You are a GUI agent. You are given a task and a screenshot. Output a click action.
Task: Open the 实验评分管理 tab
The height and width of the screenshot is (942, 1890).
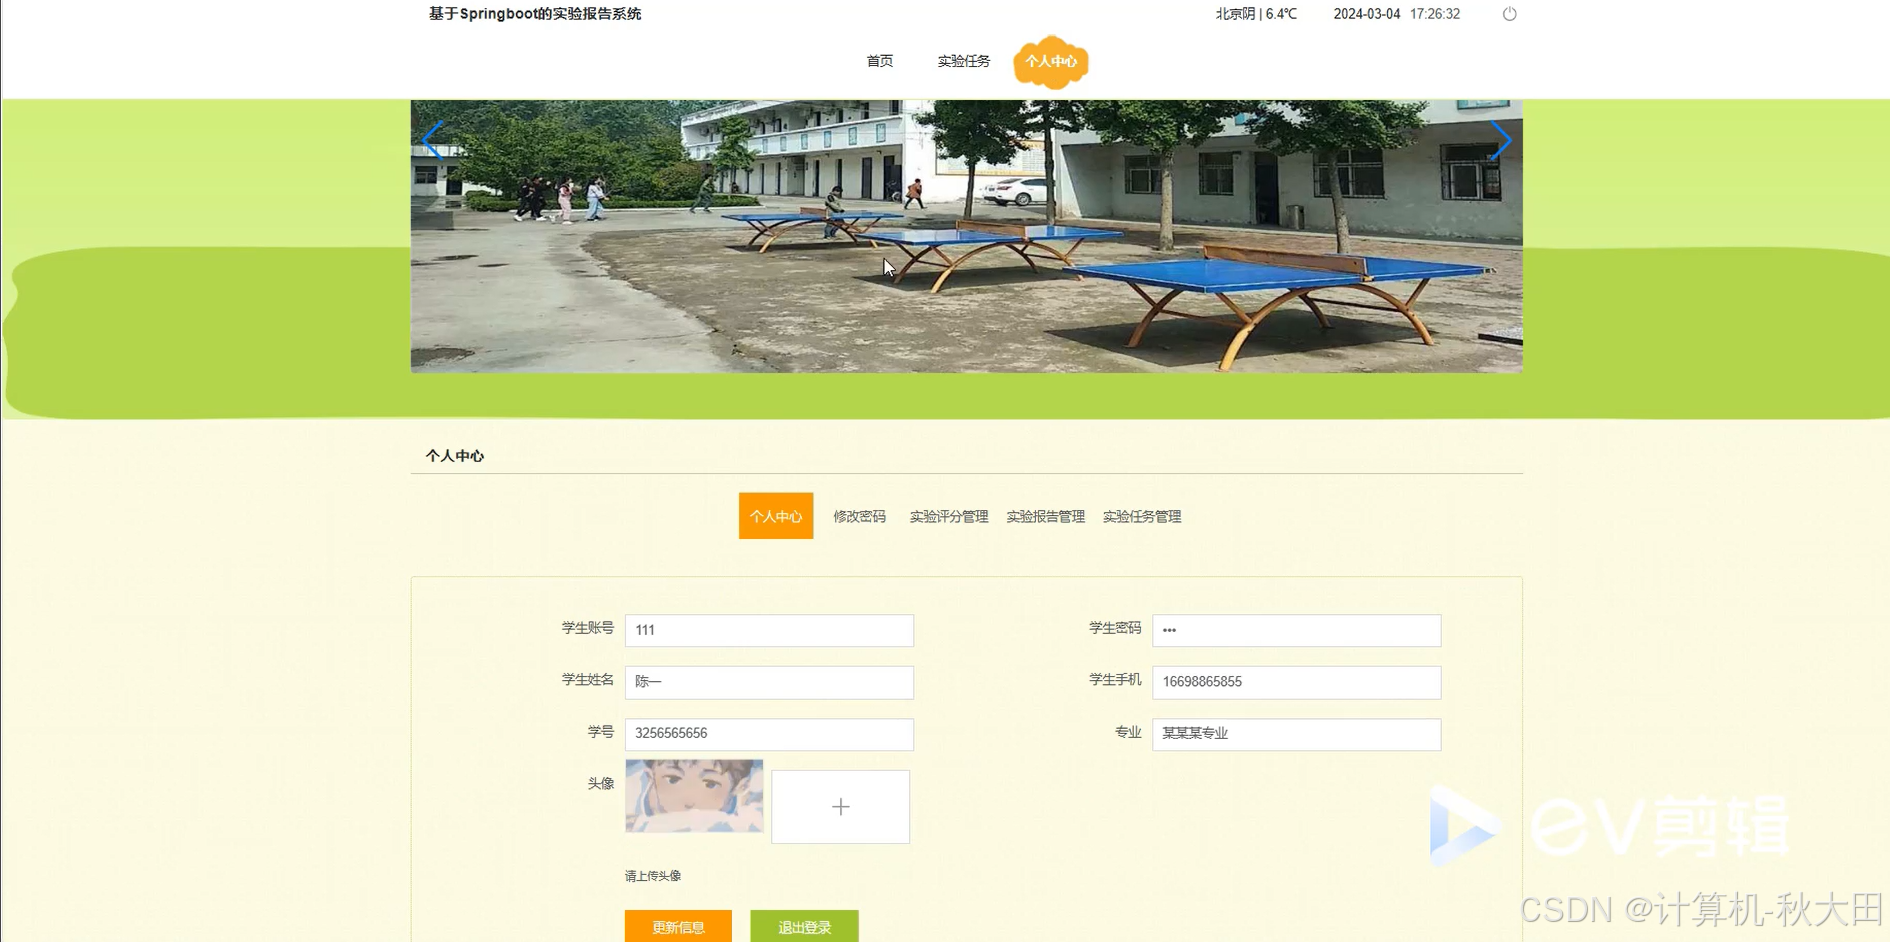point(948,516)
